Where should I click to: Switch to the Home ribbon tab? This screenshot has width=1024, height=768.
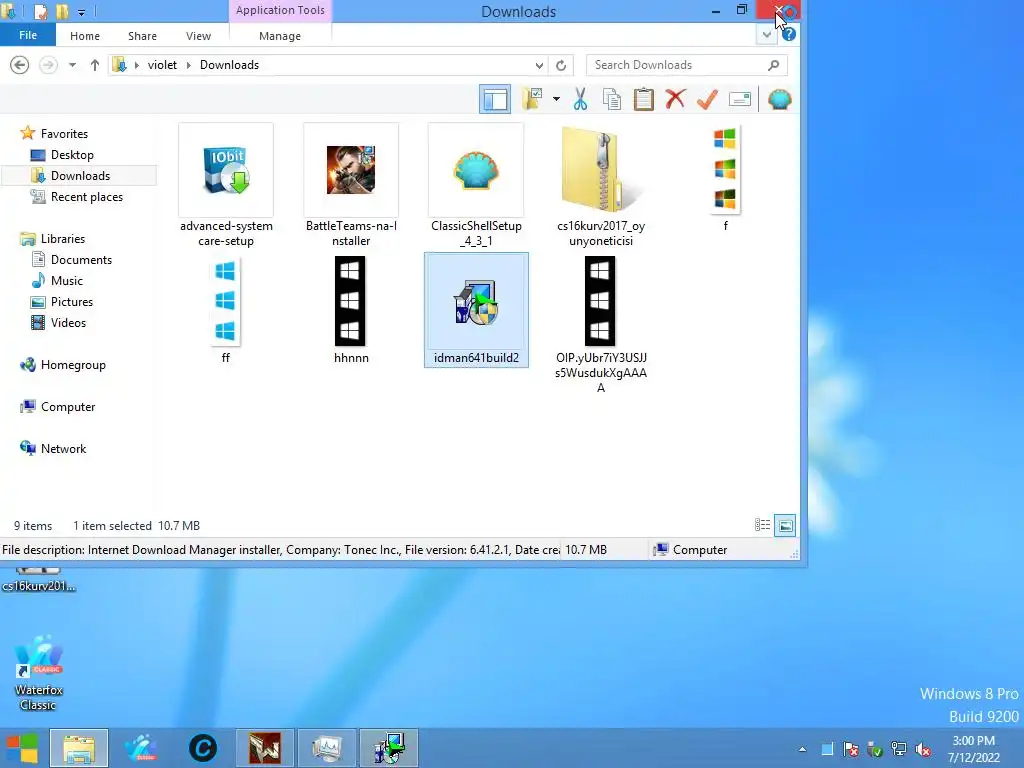pos(85,36)
